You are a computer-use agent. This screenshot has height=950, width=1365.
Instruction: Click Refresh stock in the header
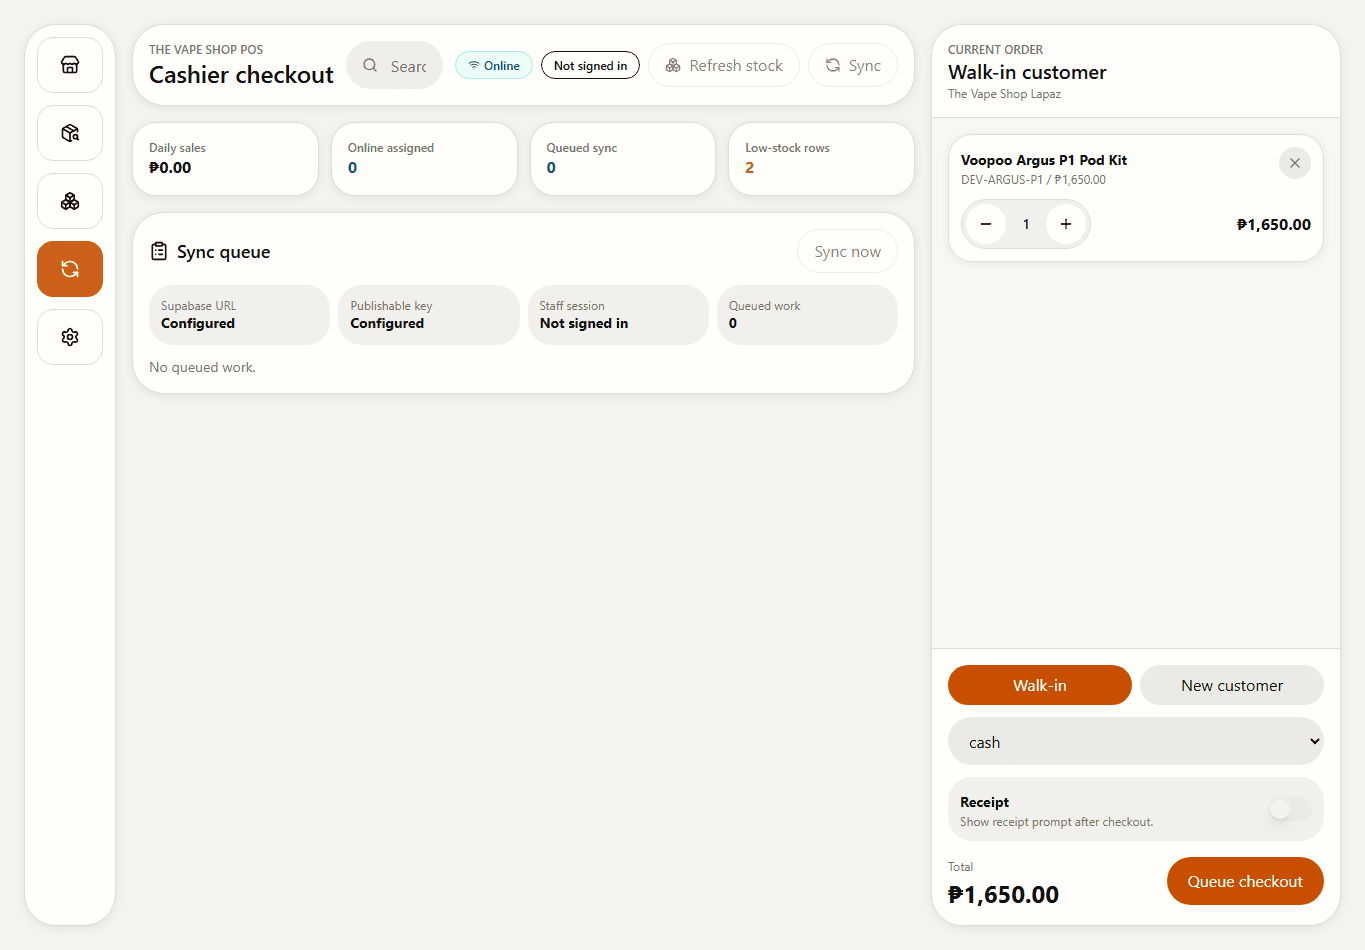724,65
